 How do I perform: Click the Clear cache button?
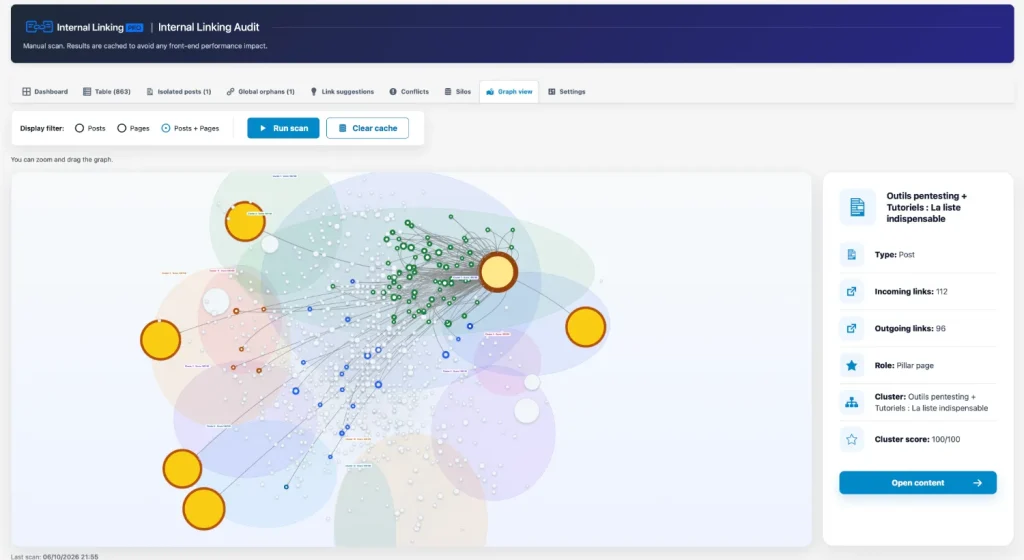click(x=368, y=128)
